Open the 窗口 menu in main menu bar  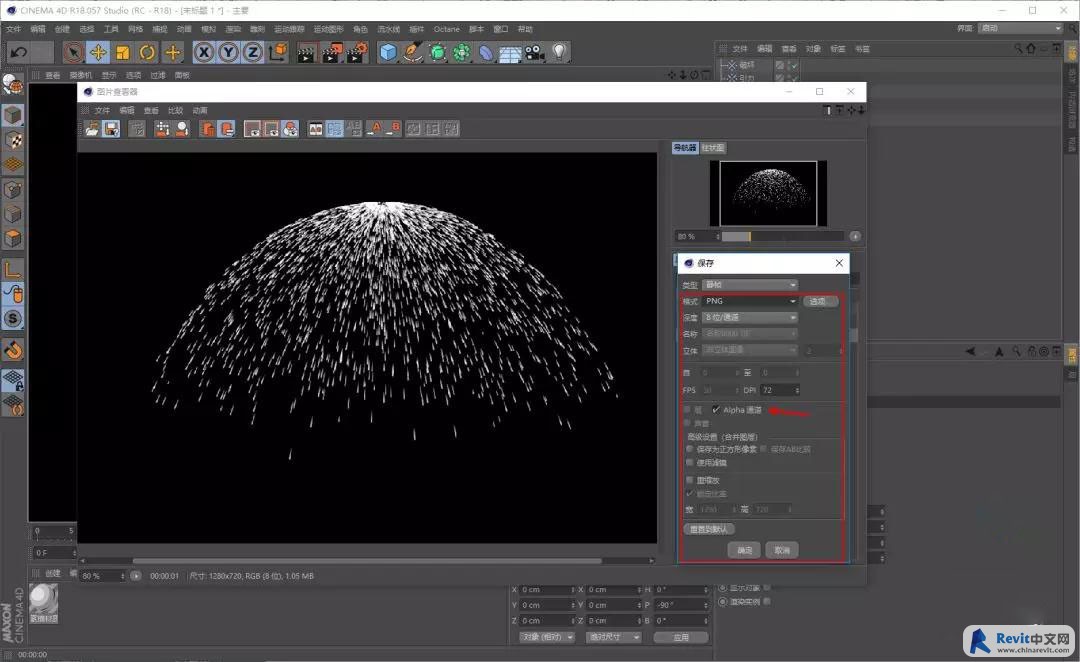[501, 29]
